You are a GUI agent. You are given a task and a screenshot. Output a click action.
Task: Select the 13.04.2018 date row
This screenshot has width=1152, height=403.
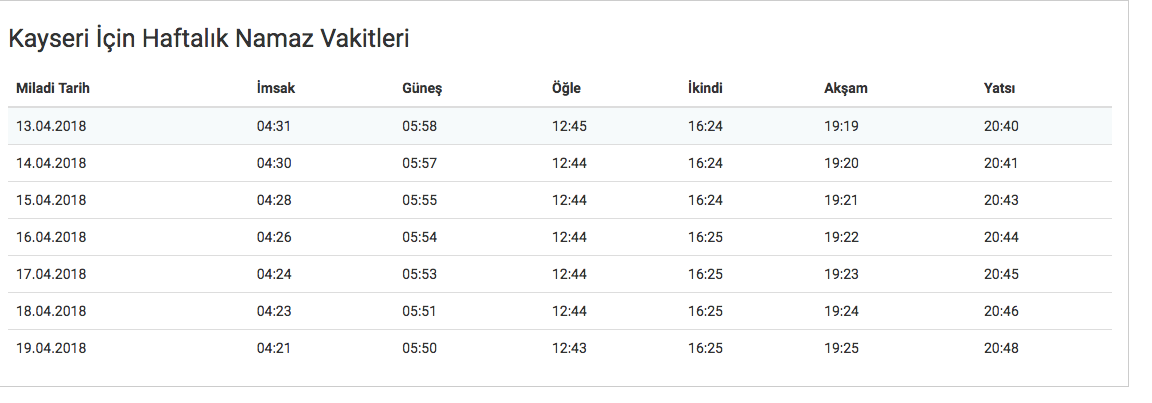(x=51, y=126)
